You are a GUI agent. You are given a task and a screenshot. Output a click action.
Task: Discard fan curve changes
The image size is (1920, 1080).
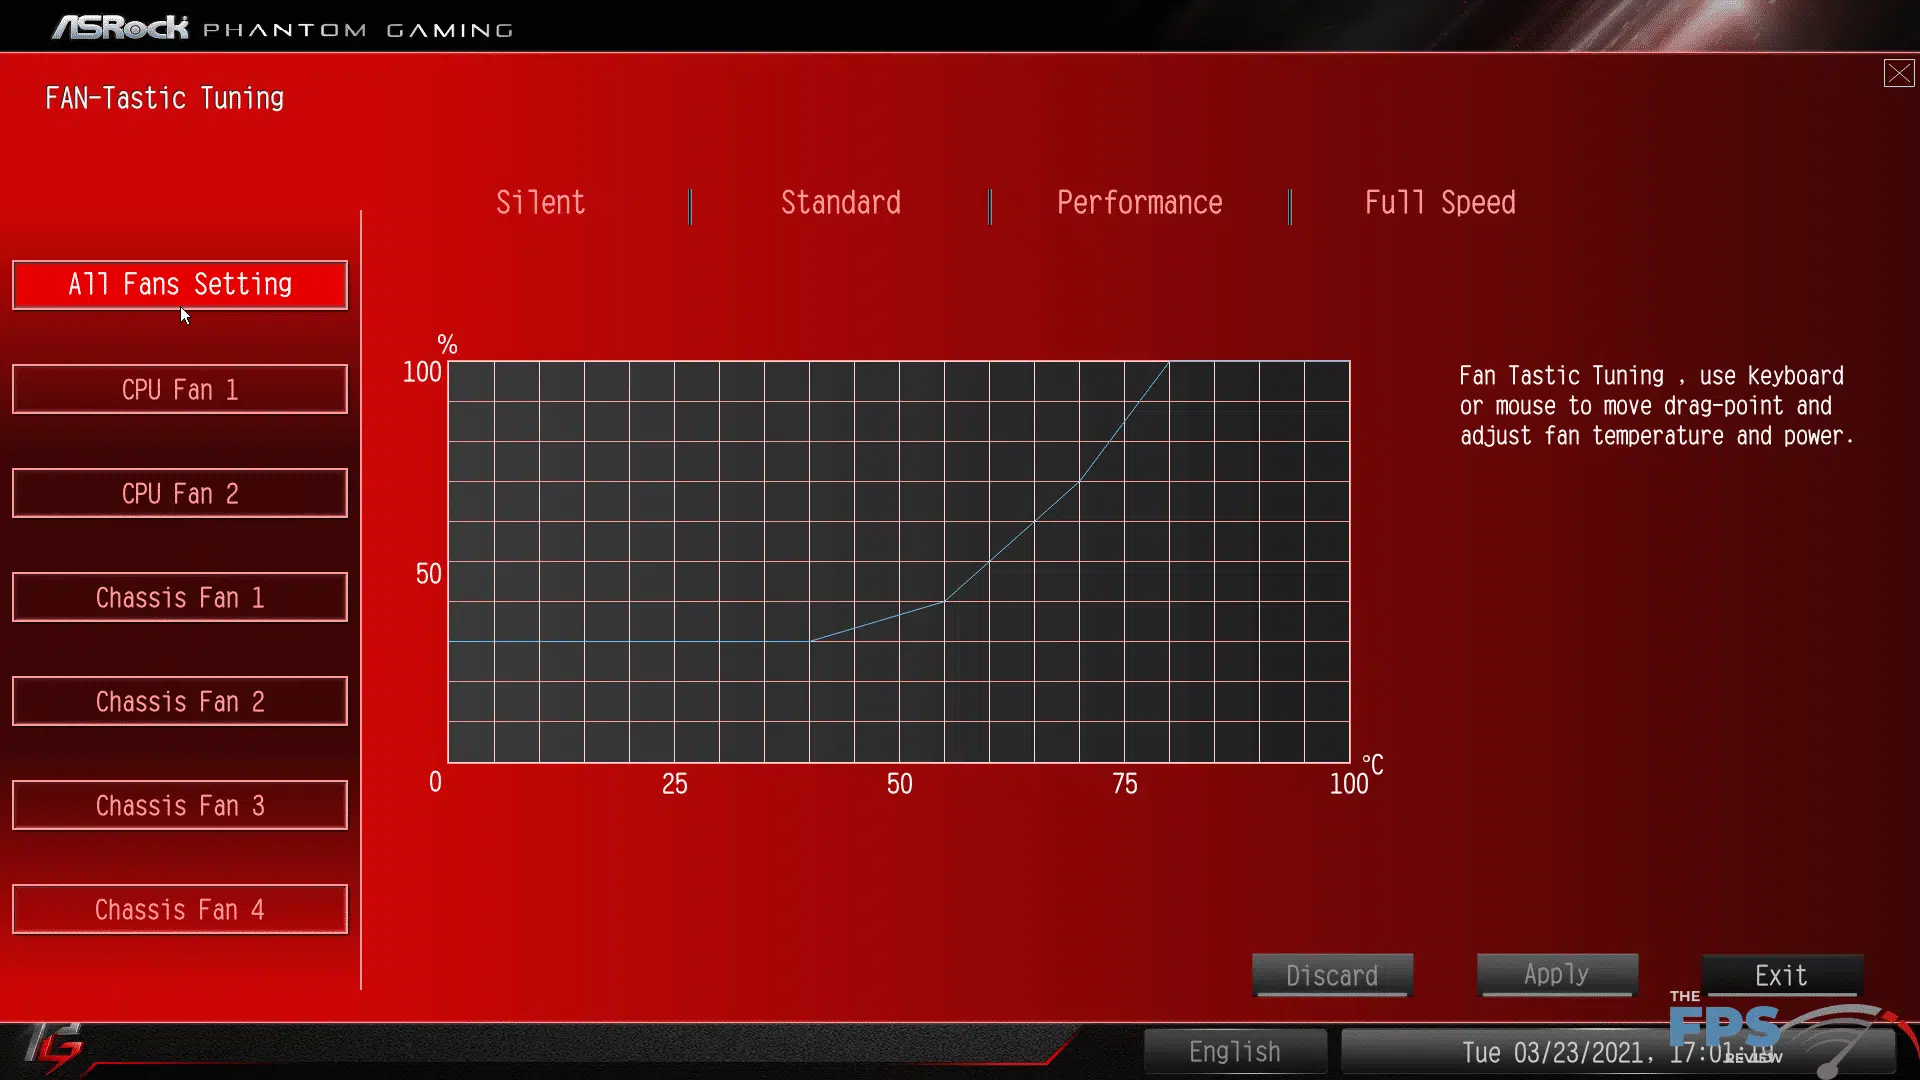point(1332,975)
